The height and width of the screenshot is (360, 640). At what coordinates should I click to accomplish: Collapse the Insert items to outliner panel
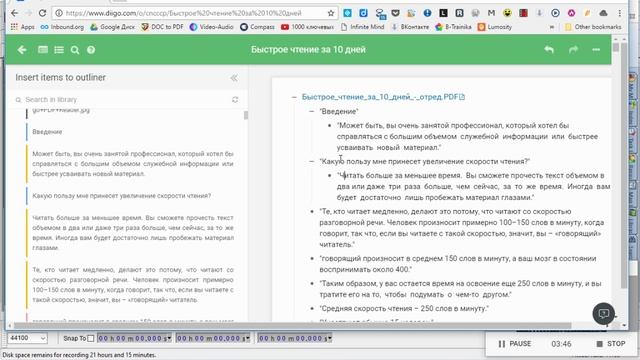pos(234,78)
